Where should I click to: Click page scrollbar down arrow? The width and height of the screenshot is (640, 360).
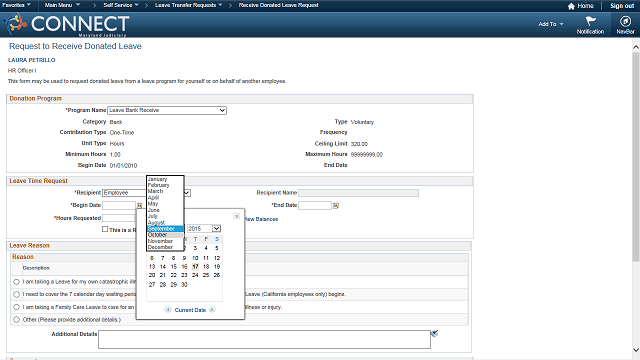[636, 350]
